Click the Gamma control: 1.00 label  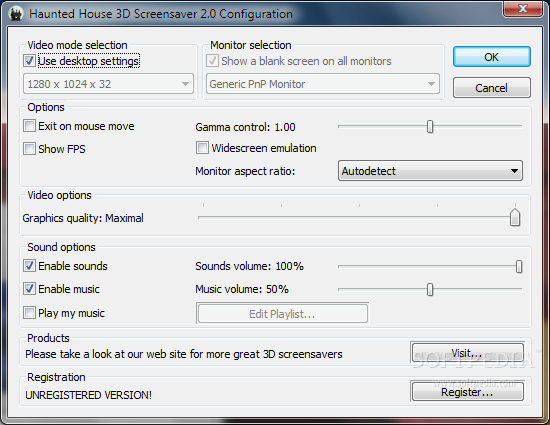(245, 127)
